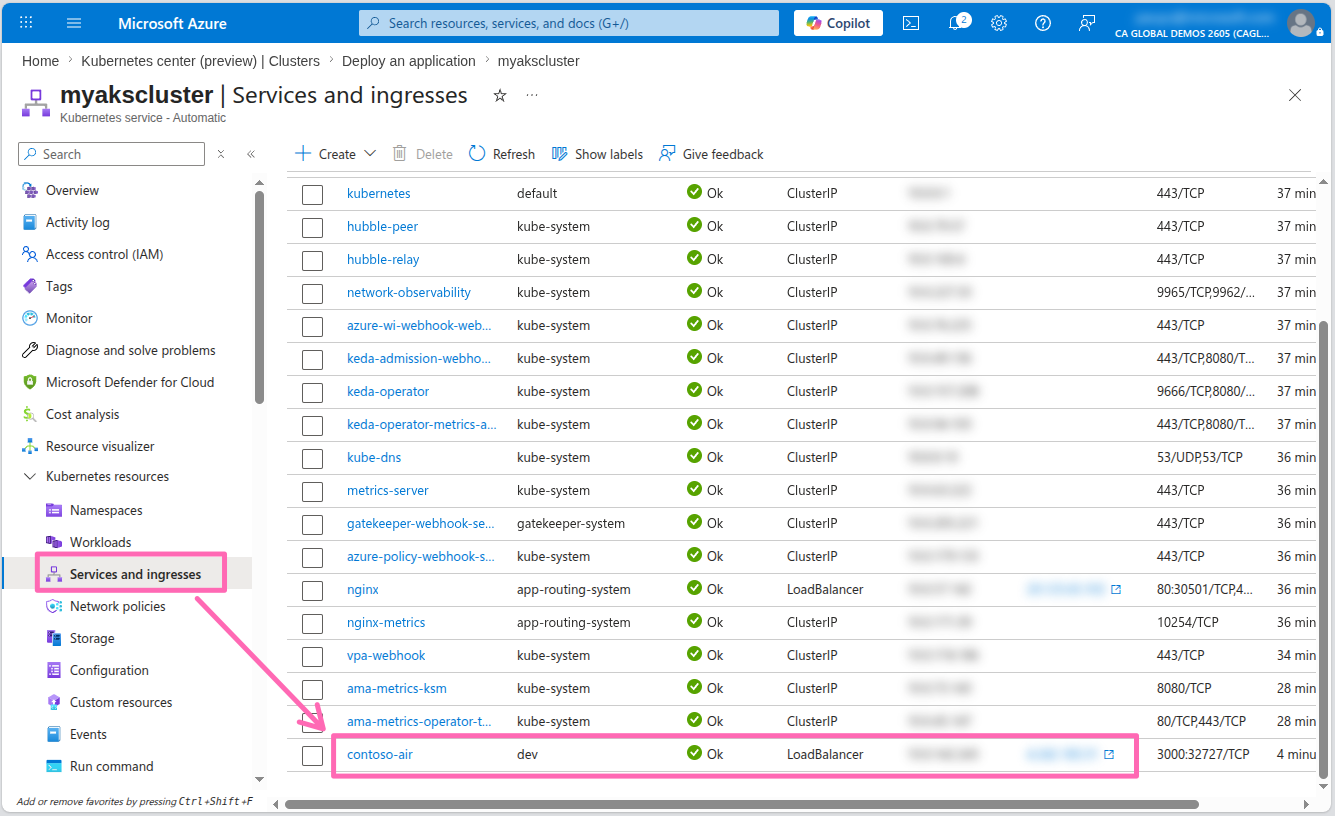1335x816 pixels.
Task: Collapse the sidebar with double chevron
Action: (251, 154)
